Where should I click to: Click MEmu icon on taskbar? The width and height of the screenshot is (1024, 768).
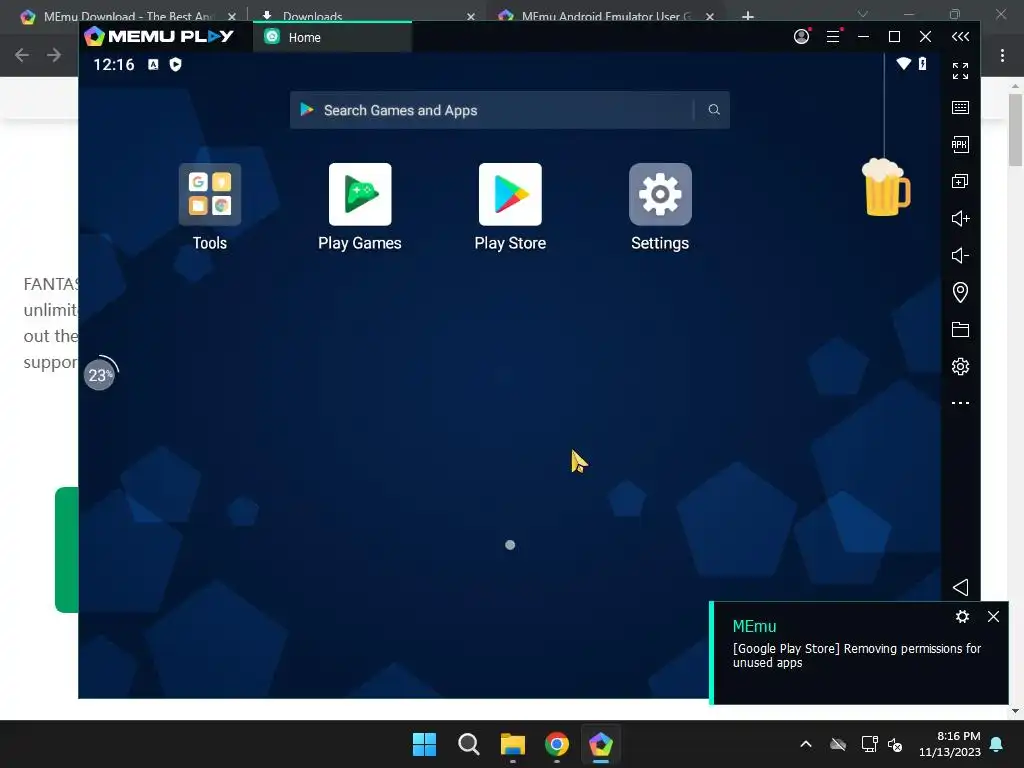[x=601, y=744]
